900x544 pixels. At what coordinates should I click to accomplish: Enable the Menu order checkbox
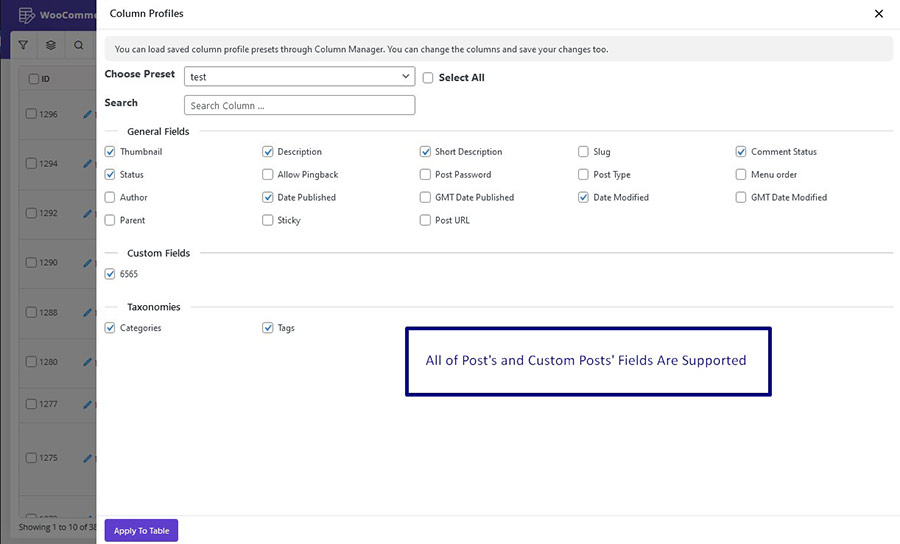point(740,174)
